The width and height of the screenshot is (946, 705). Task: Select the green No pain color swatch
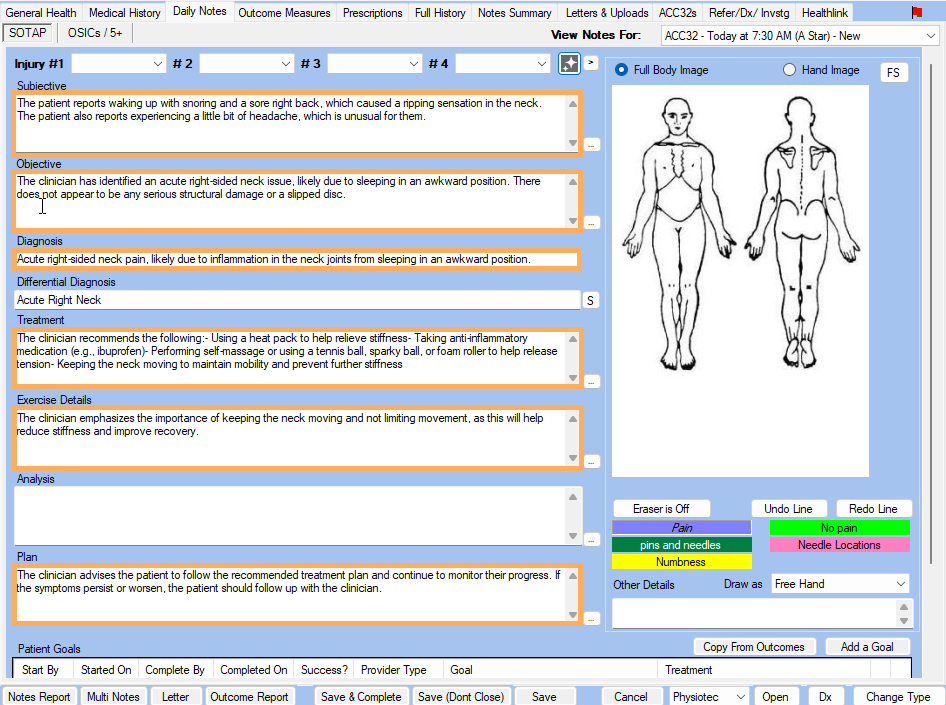click(x=839, y=528)
